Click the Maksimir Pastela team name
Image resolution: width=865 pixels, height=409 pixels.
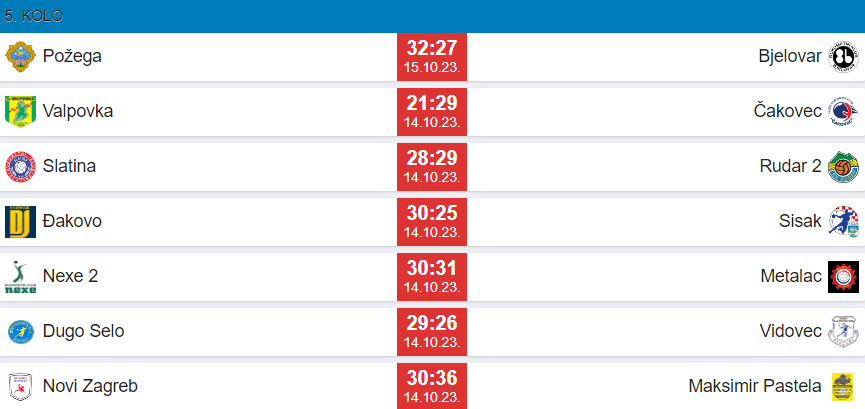pyautogui.click(x=754, y=386)
